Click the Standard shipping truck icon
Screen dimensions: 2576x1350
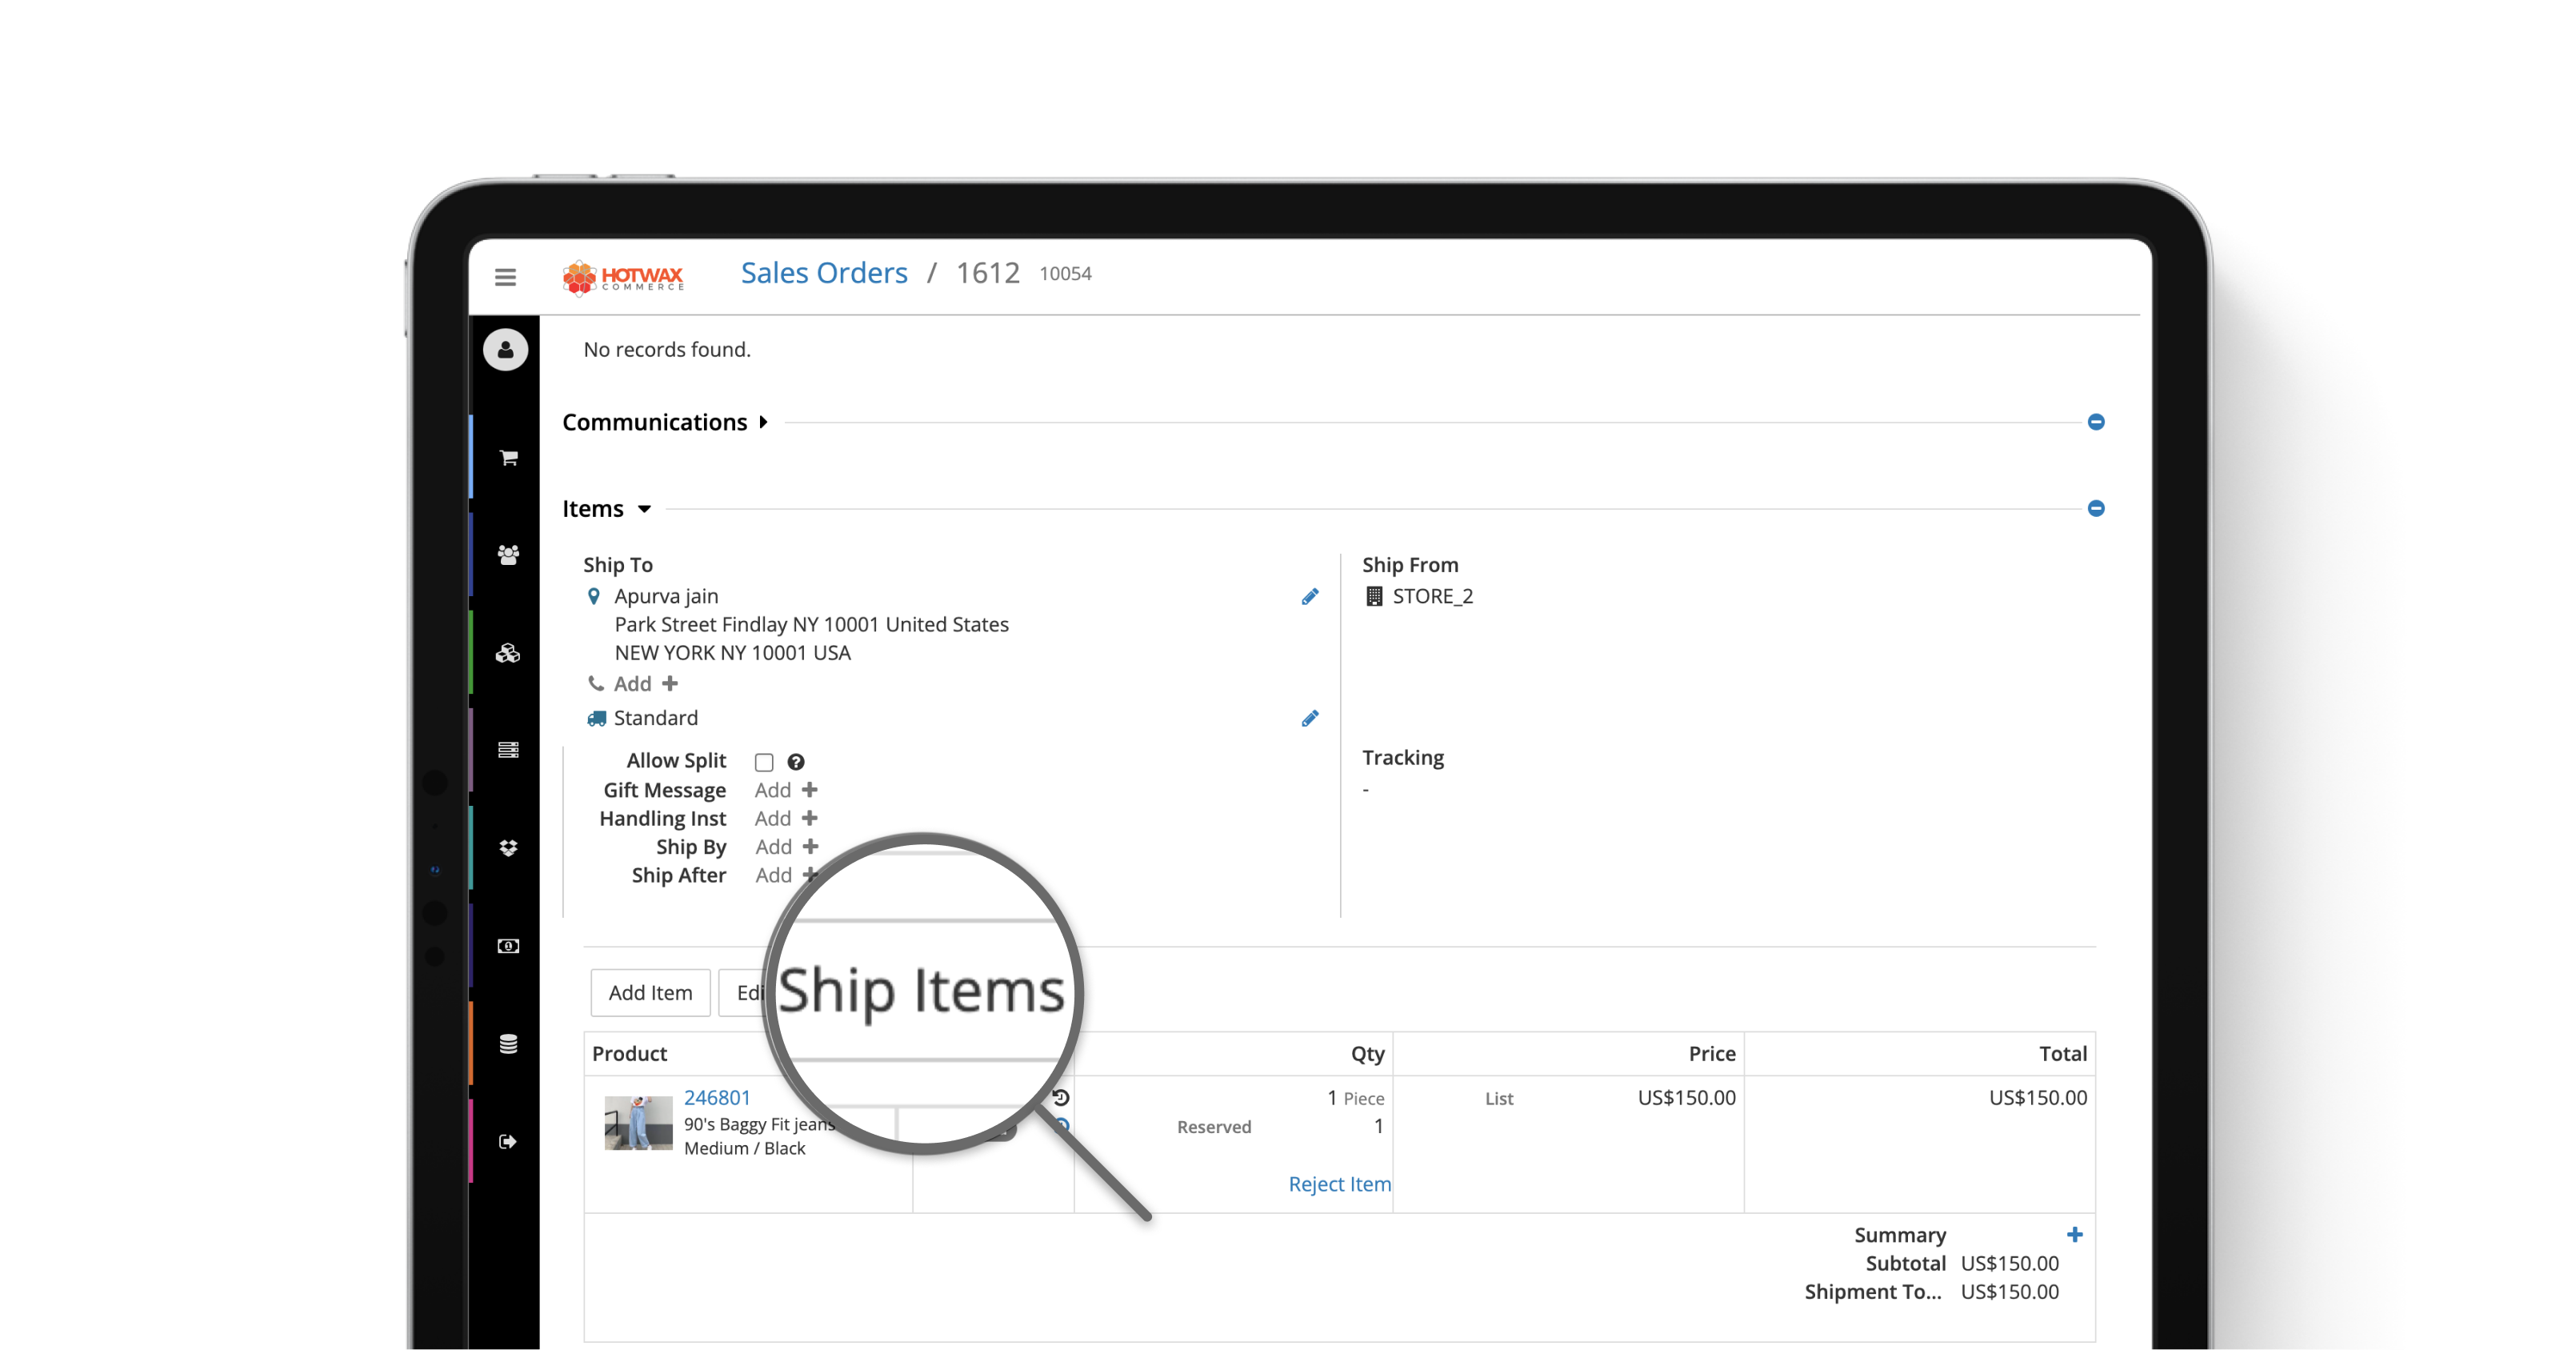click(597, 719)
